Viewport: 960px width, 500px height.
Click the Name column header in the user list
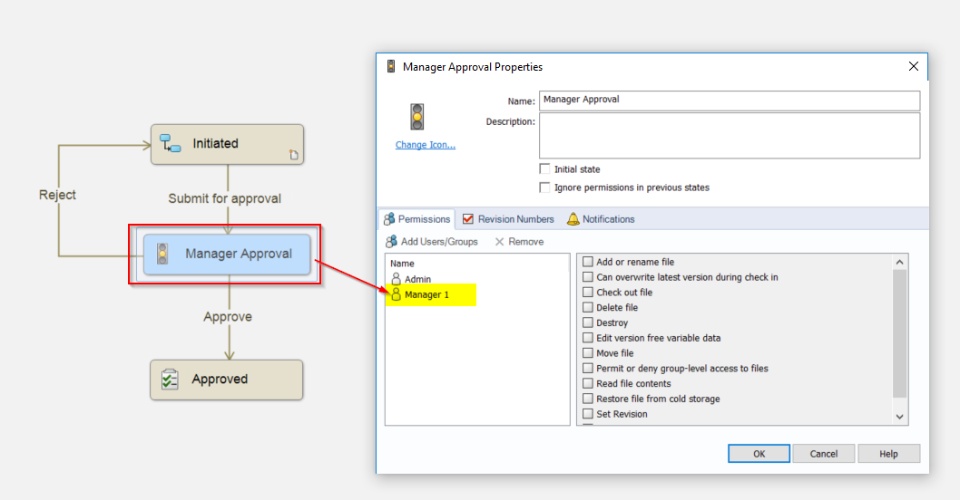click(402, 264)
